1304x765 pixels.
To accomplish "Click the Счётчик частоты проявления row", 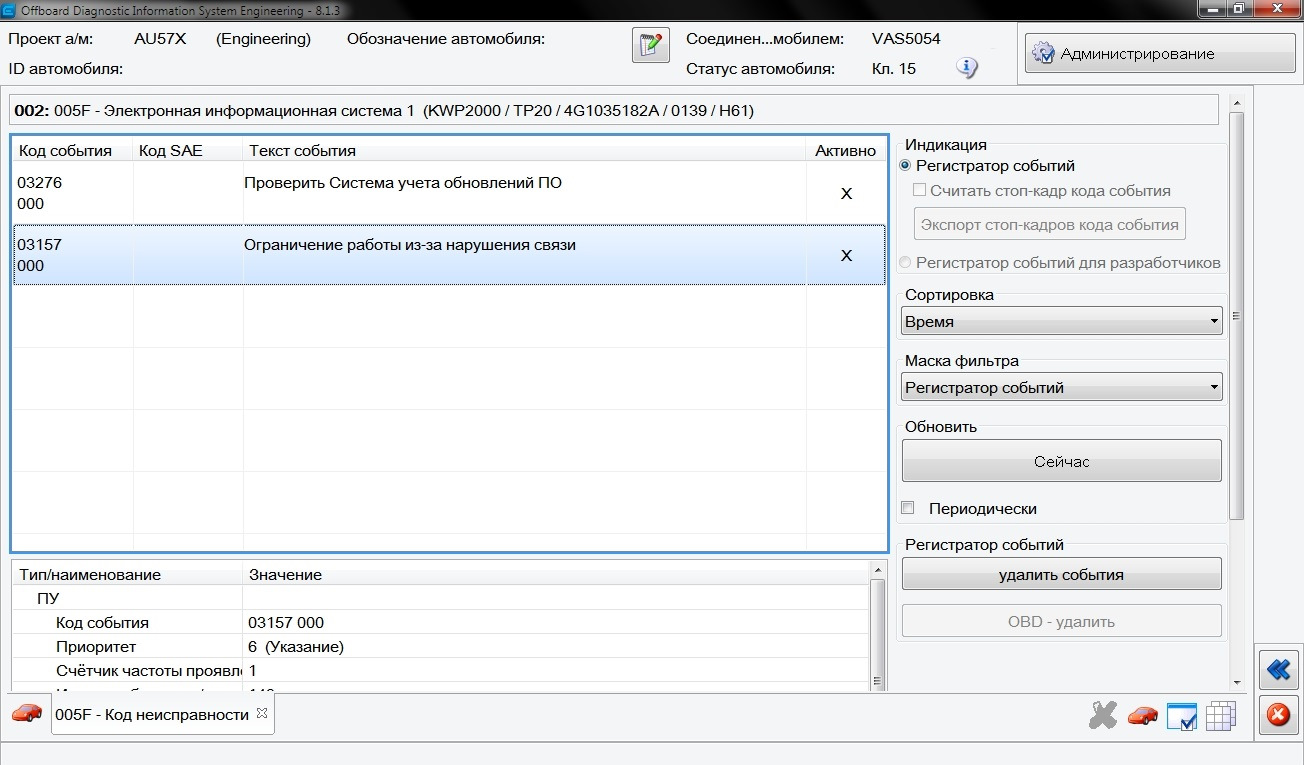I will (x=441, y=671).
